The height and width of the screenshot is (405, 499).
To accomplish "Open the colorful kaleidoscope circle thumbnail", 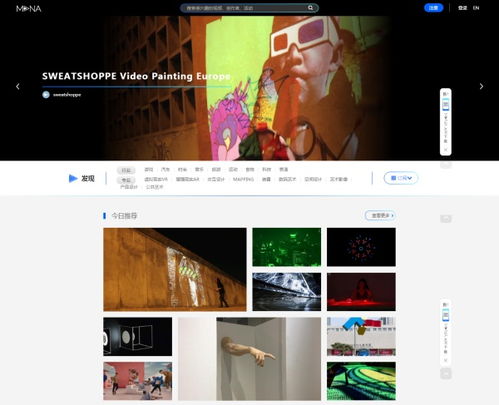I will (x=361, y=247).
